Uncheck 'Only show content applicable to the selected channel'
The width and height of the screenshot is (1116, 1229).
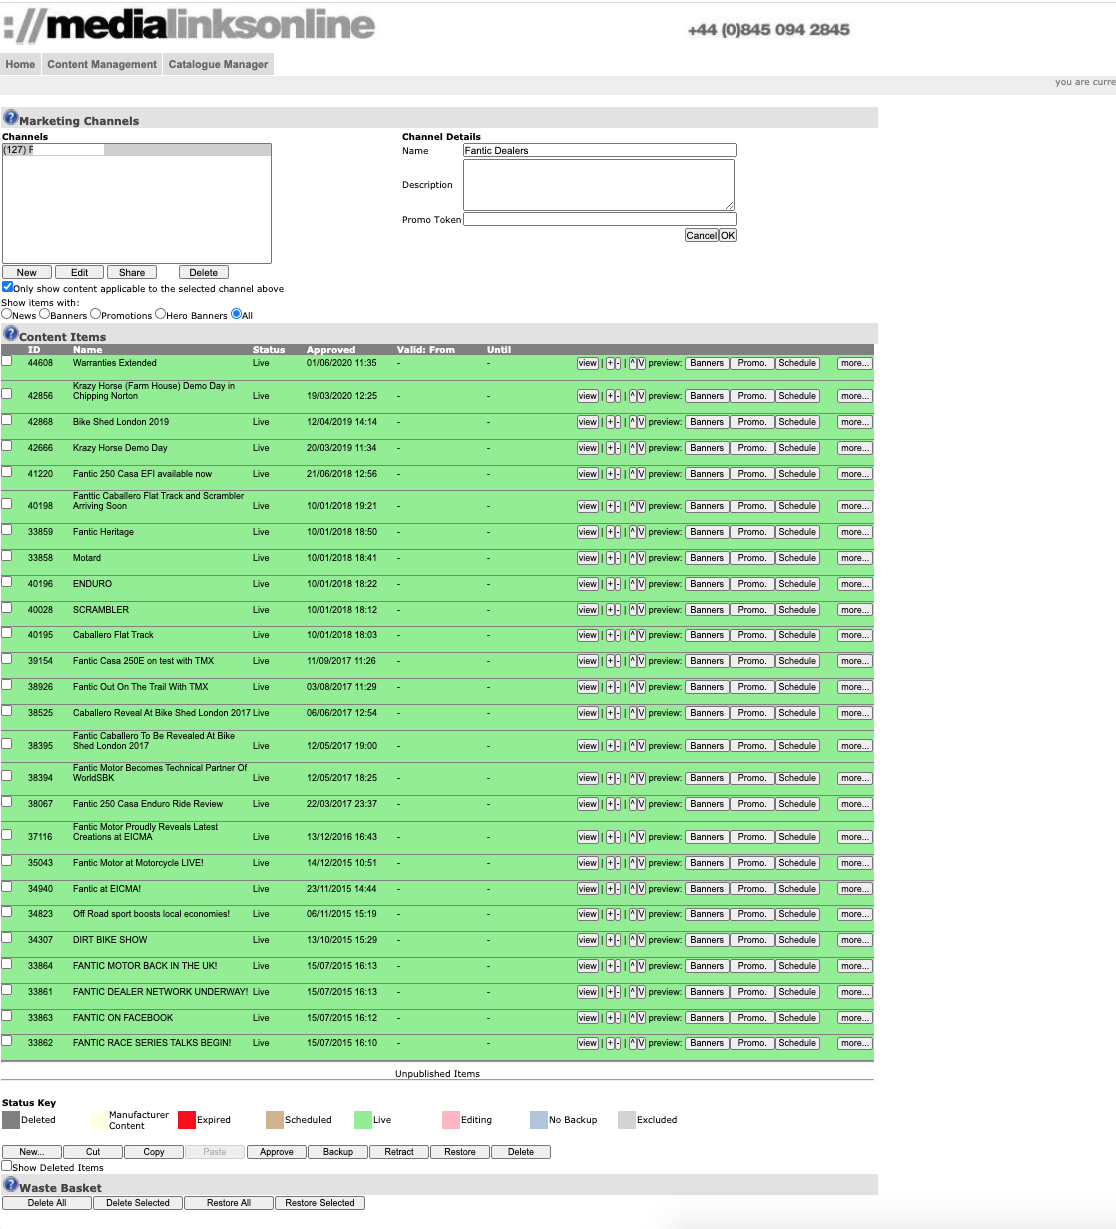[8, 286]
